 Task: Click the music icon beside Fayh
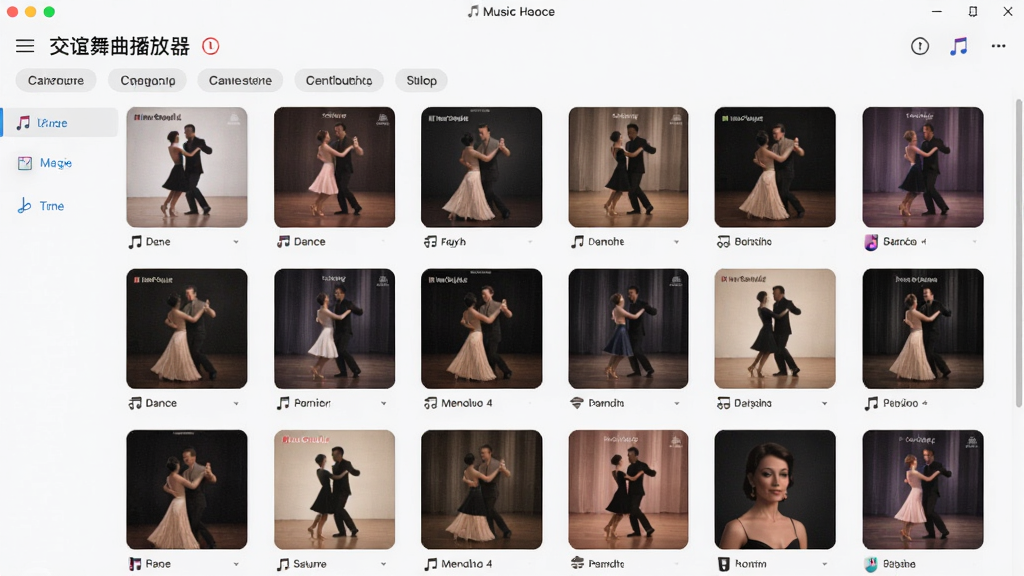430,242
